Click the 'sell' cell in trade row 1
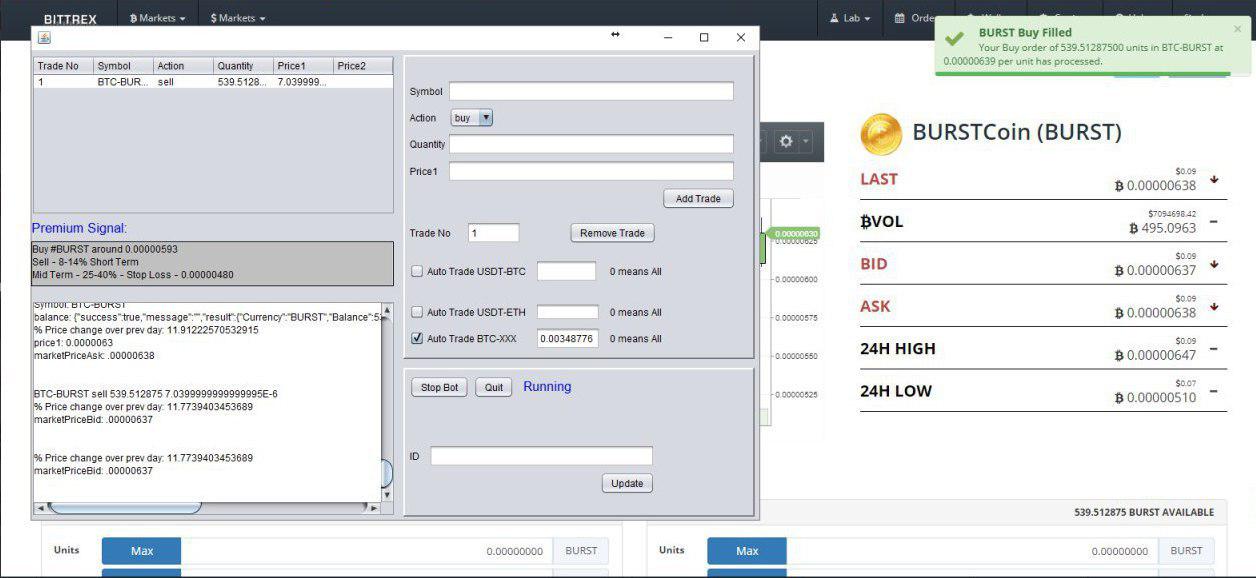 [x=183, y=82]
